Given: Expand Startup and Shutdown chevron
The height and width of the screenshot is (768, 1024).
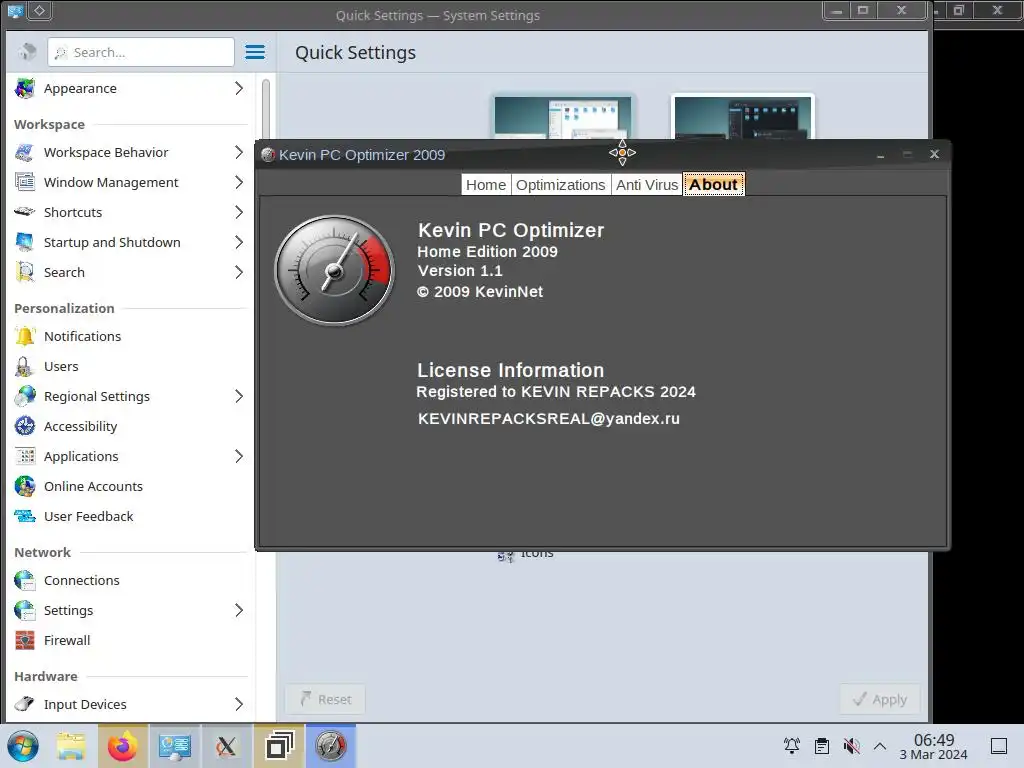Looking at the screenshot, I should tap(239, 242).
